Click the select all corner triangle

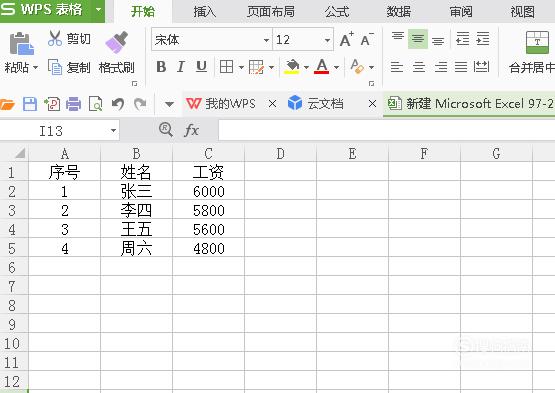[20, 153]
